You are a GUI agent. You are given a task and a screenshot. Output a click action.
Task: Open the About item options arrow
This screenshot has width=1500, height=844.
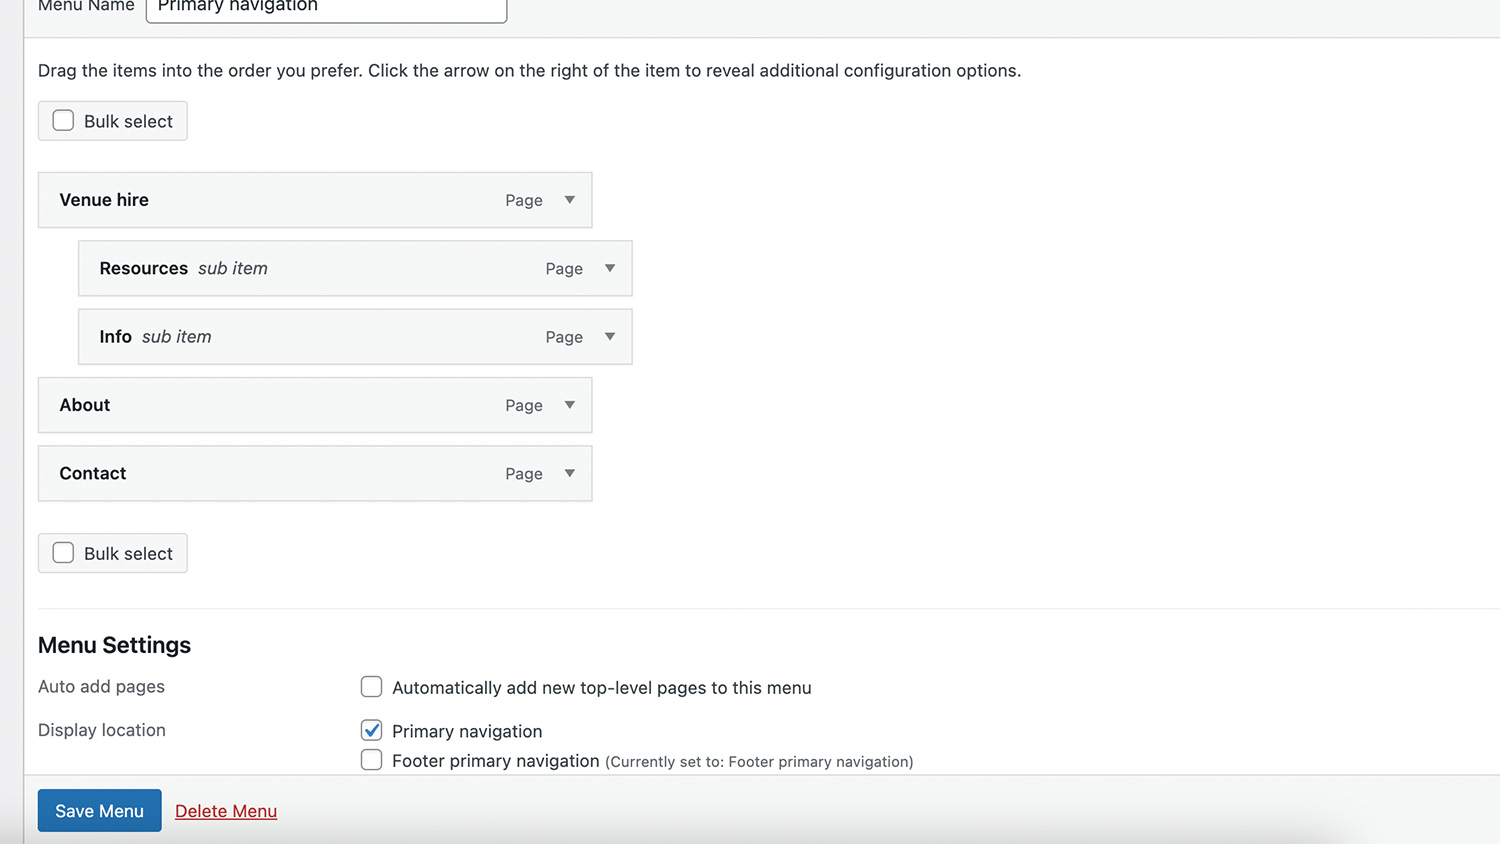click(x=569, y=405)
